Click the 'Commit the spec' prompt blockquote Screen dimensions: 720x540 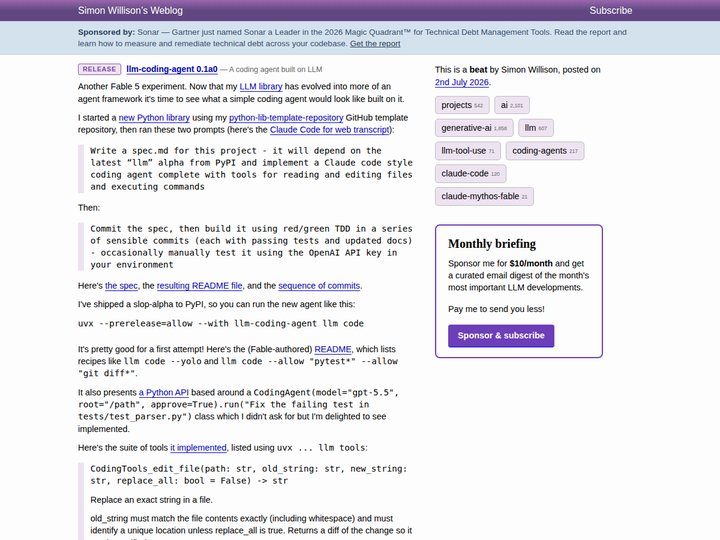click(x=245, y=247)
